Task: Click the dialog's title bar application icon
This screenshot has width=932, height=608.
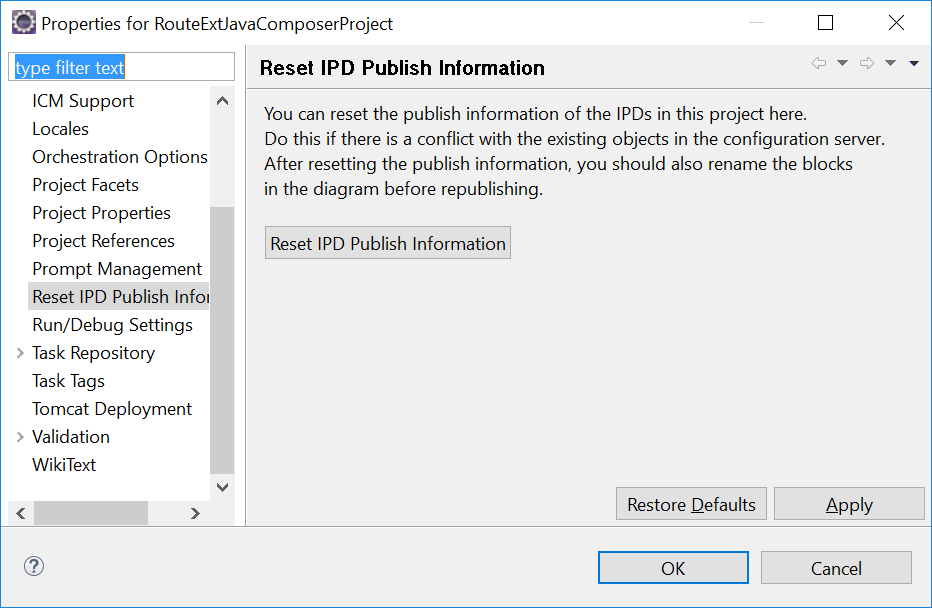Action: point(22,21)
